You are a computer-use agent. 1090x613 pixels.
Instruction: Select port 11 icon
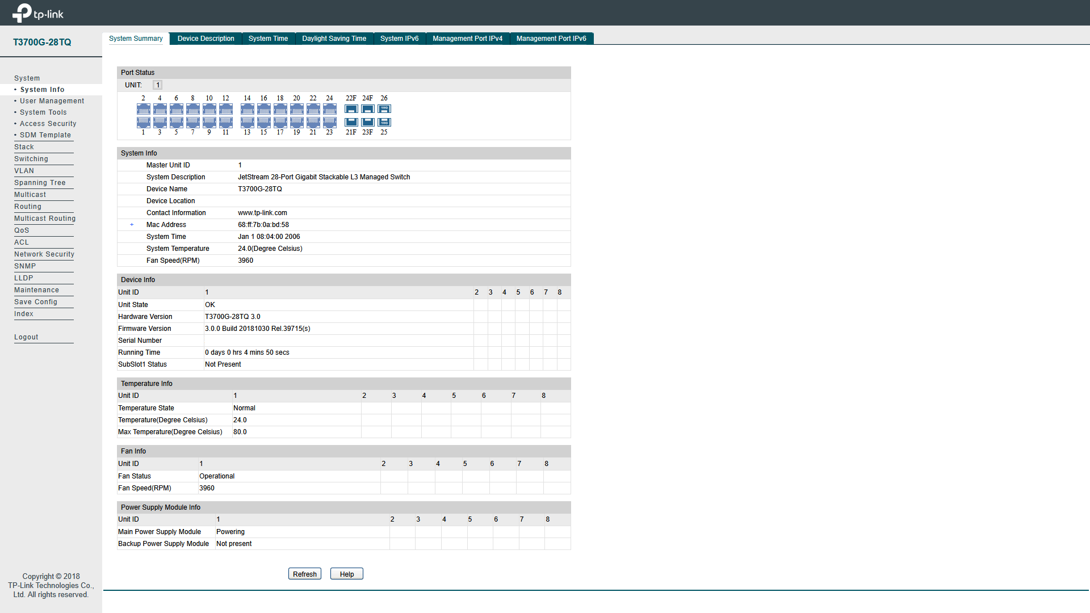coord(226,122)
